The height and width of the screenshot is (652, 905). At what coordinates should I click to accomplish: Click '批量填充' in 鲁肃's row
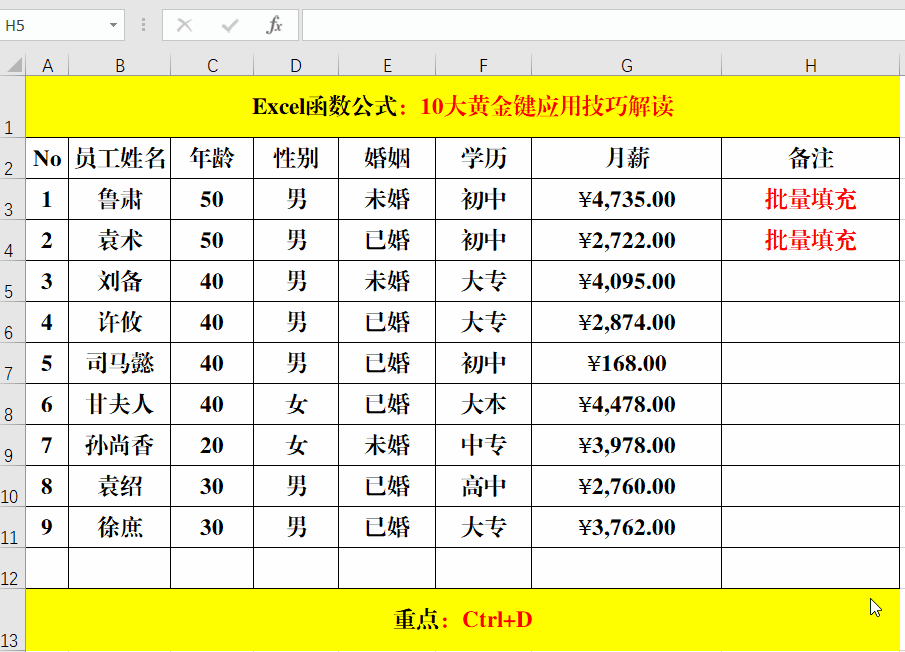point(810,199)
